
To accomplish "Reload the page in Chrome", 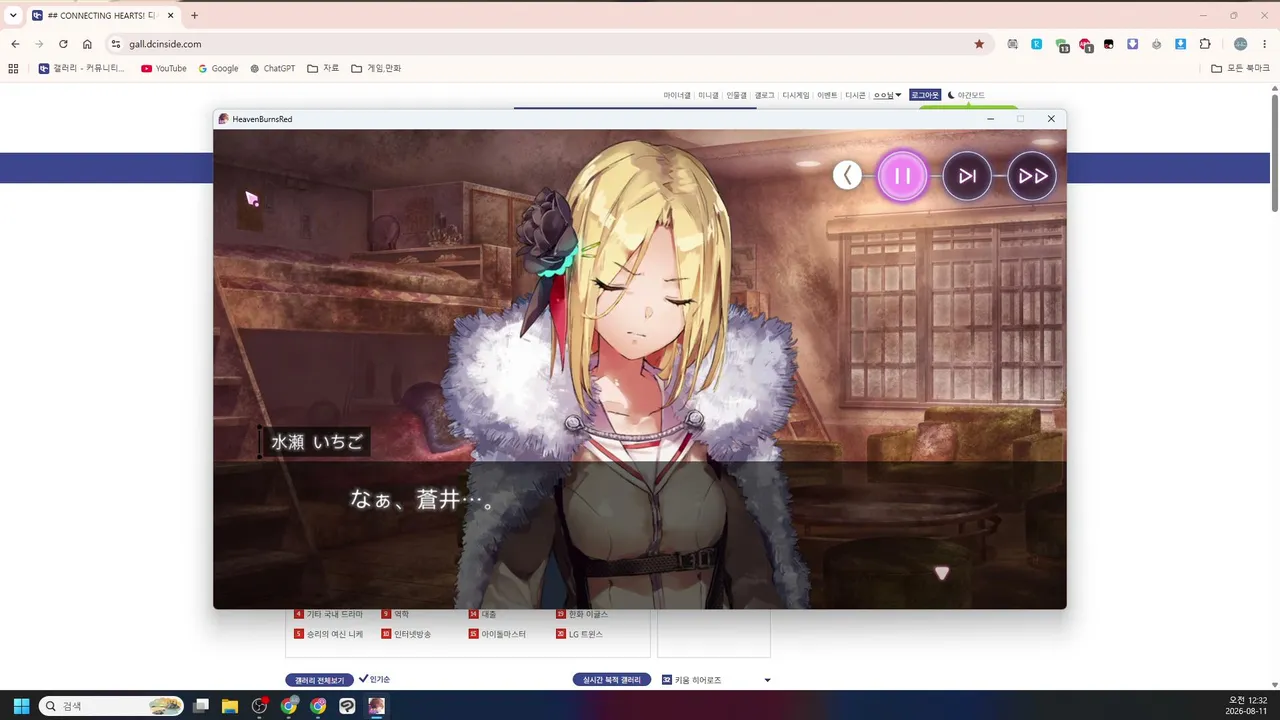I will pos(63,44).
